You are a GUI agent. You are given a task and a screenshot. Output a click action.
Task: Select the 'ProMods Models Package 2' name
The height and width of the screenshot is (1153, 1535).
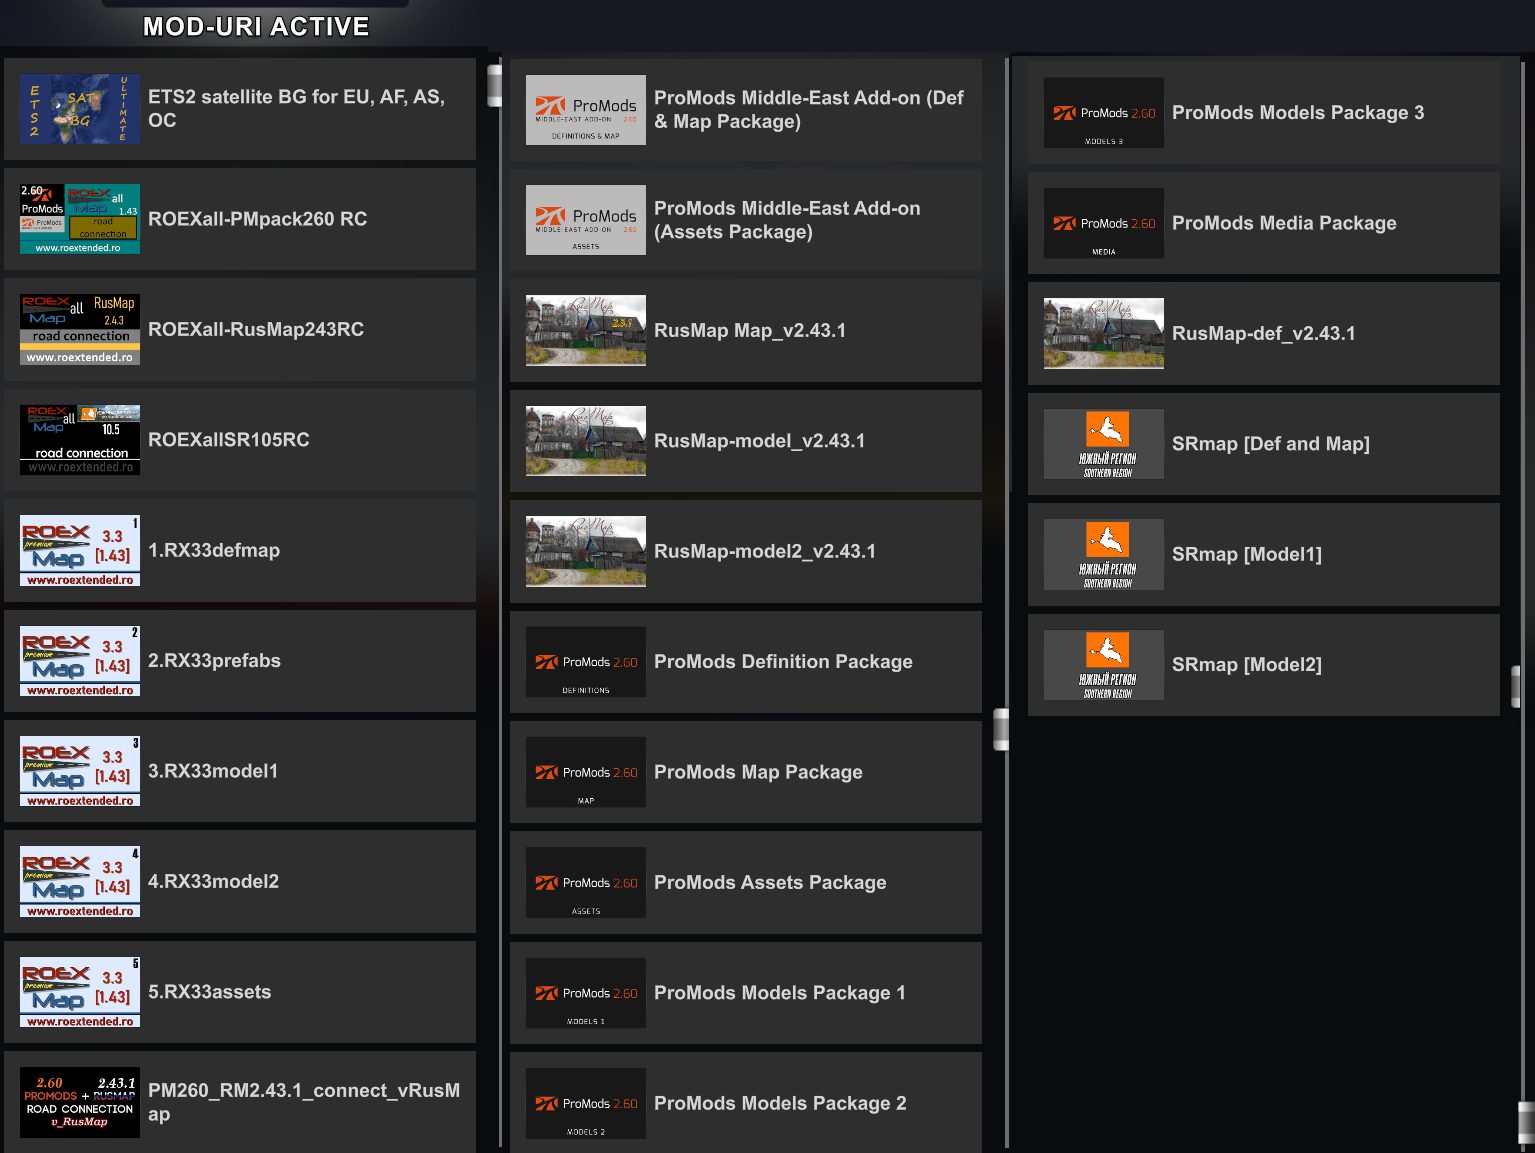[780, 1103]
